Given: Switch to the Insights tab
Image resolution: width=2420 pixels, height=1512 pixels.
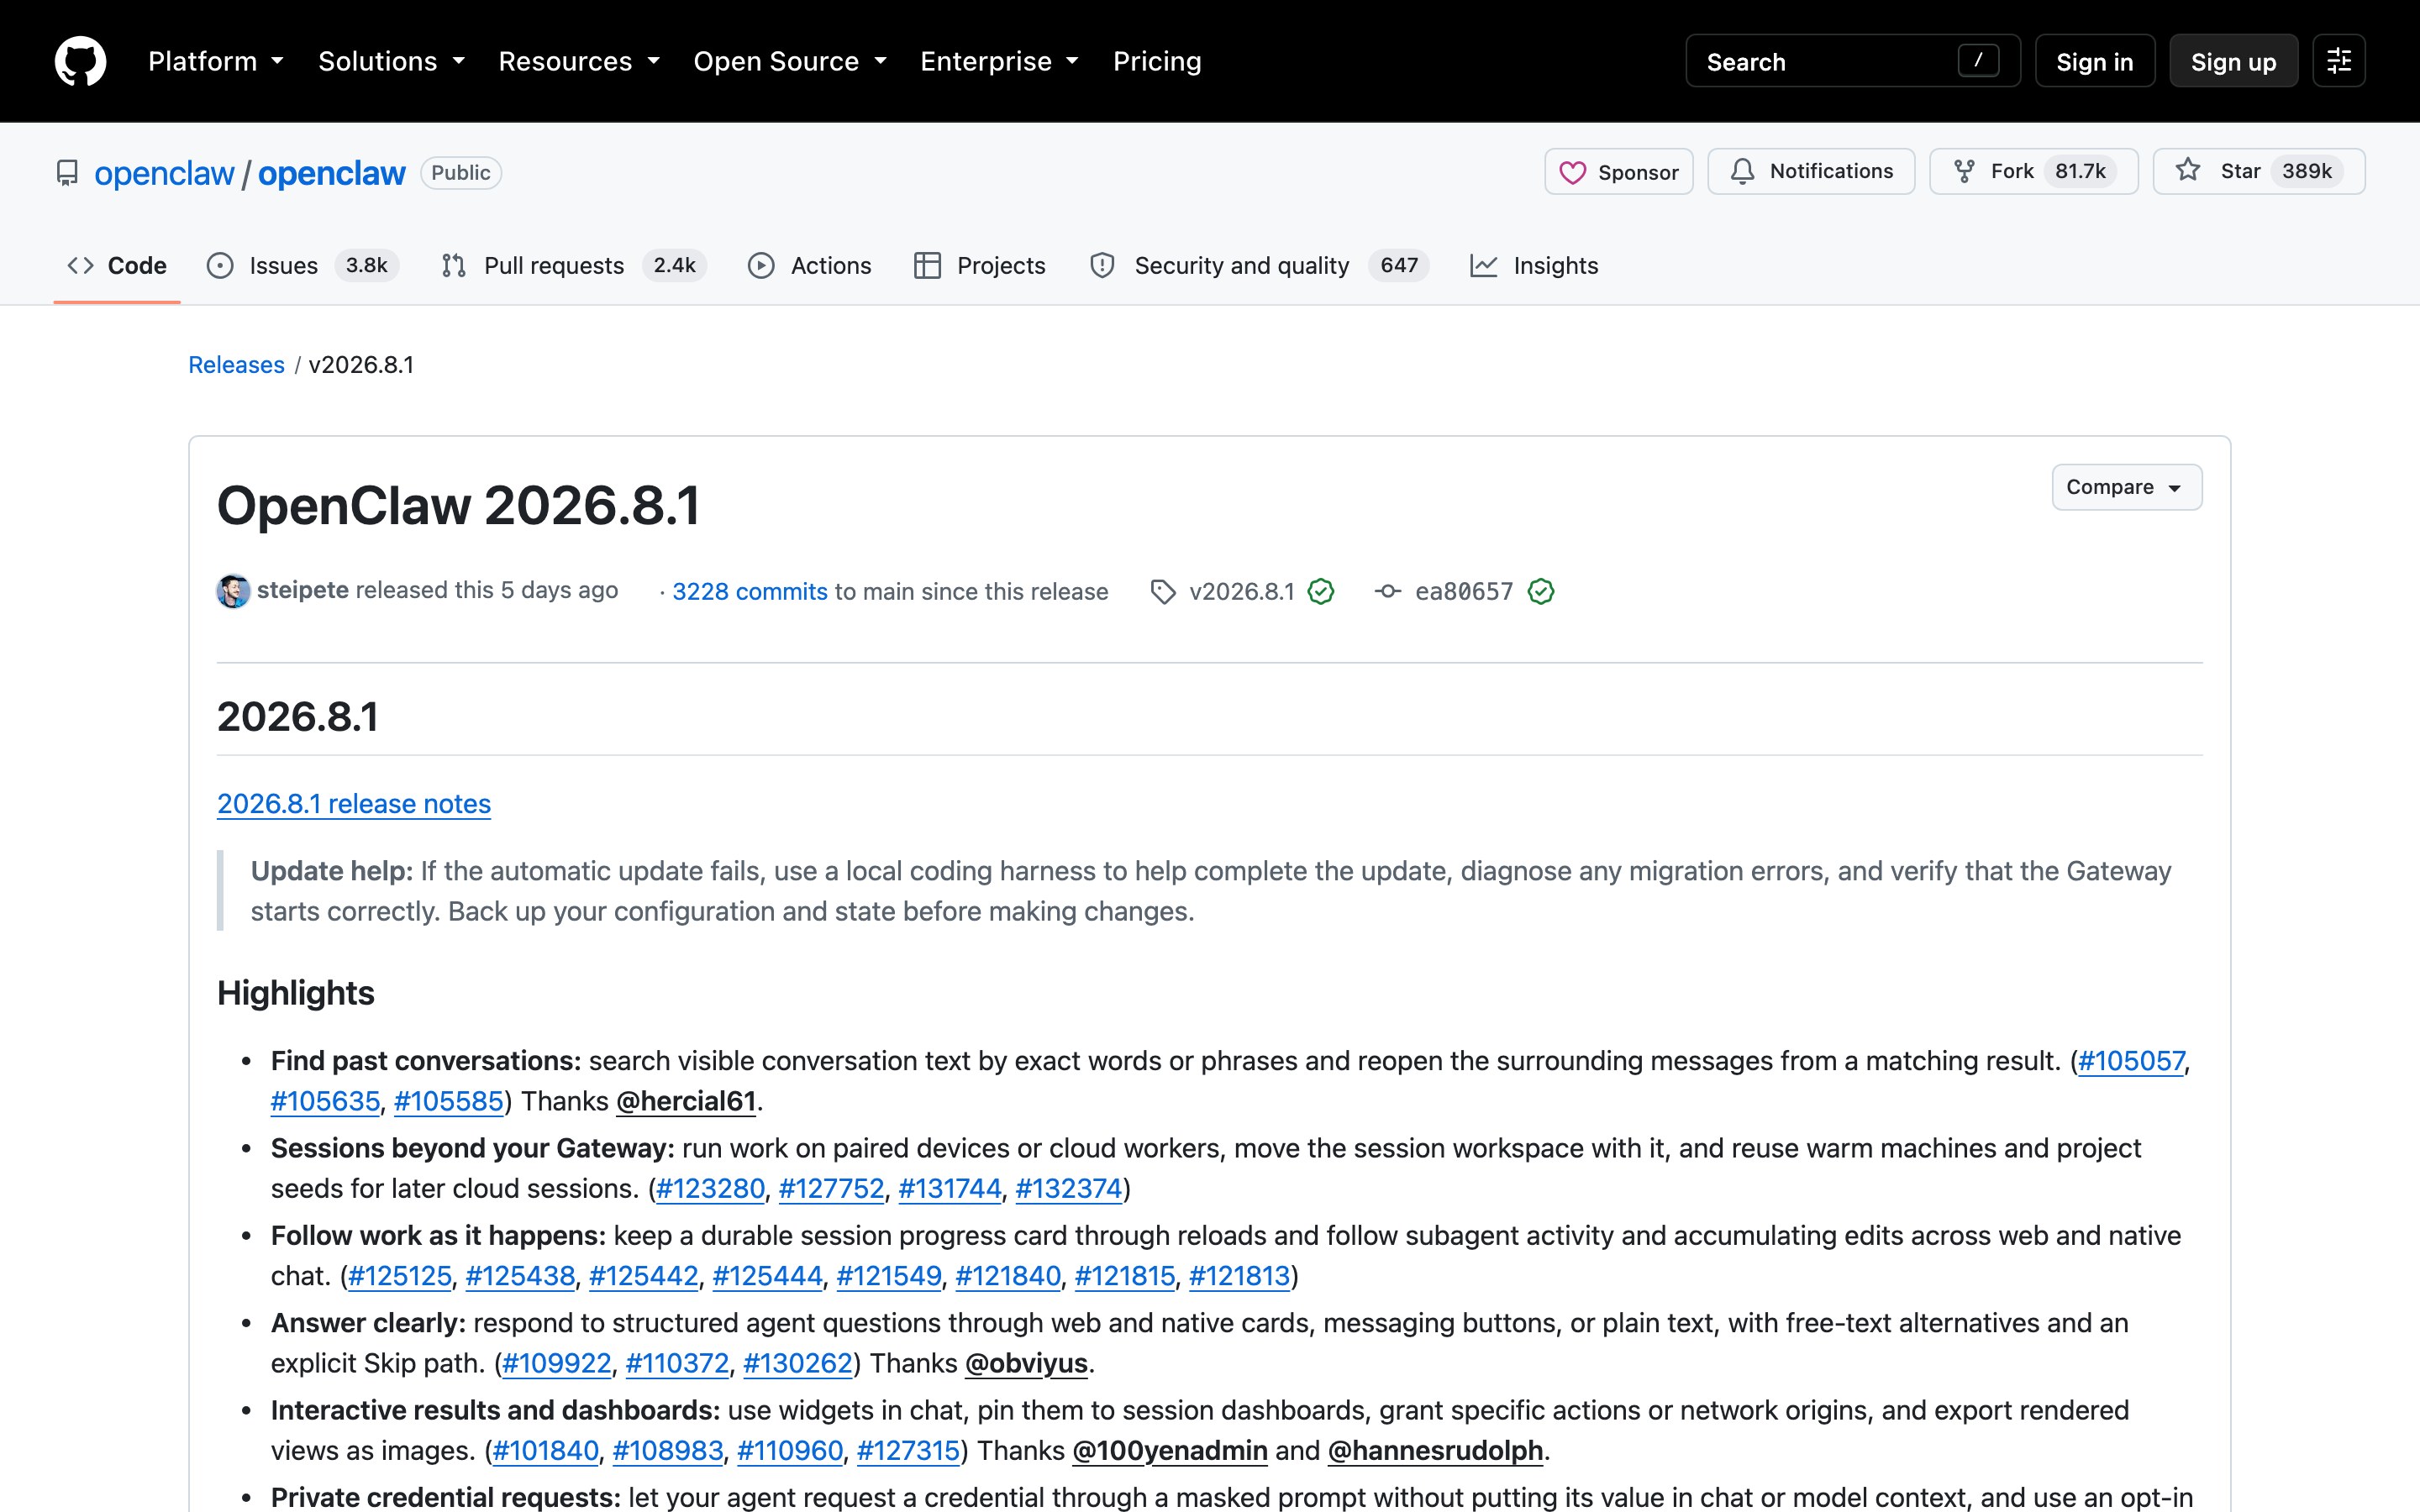Looking at the screenshot, I should point(1535,265).
